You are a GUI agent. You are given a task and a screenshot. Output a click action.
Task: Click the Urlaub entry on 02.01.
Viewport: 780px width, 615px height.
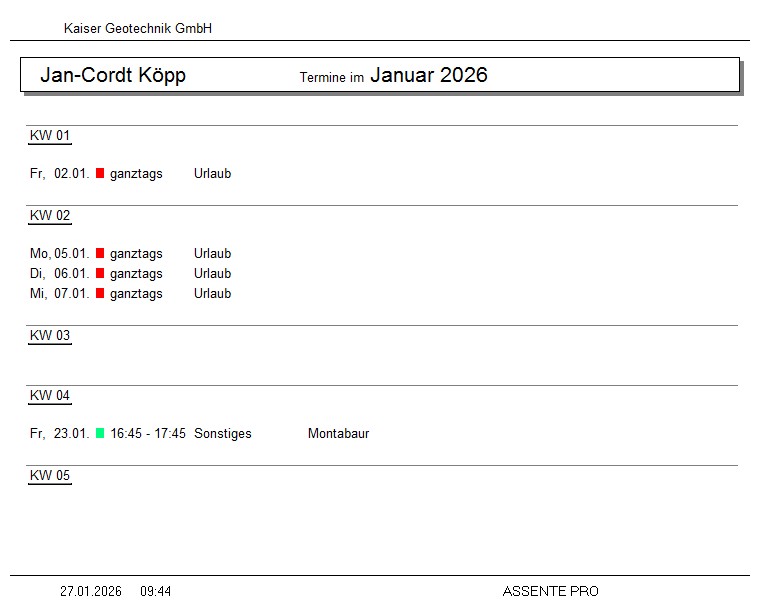pos(212,174)
